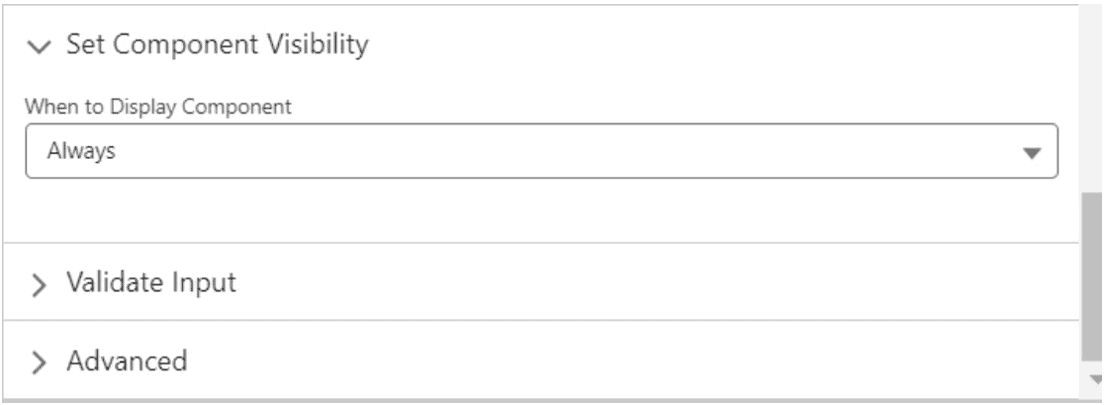Click the Set Component Visibility heading text
The image size is (1104, 405).
pos(216,45)
